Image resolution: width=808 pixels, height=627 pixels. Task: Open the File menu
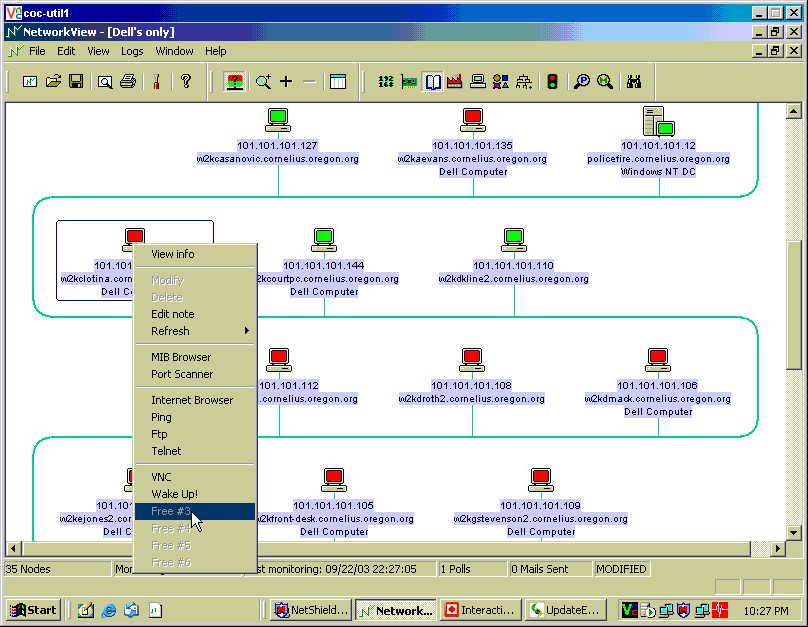click(x=37, y=51)
